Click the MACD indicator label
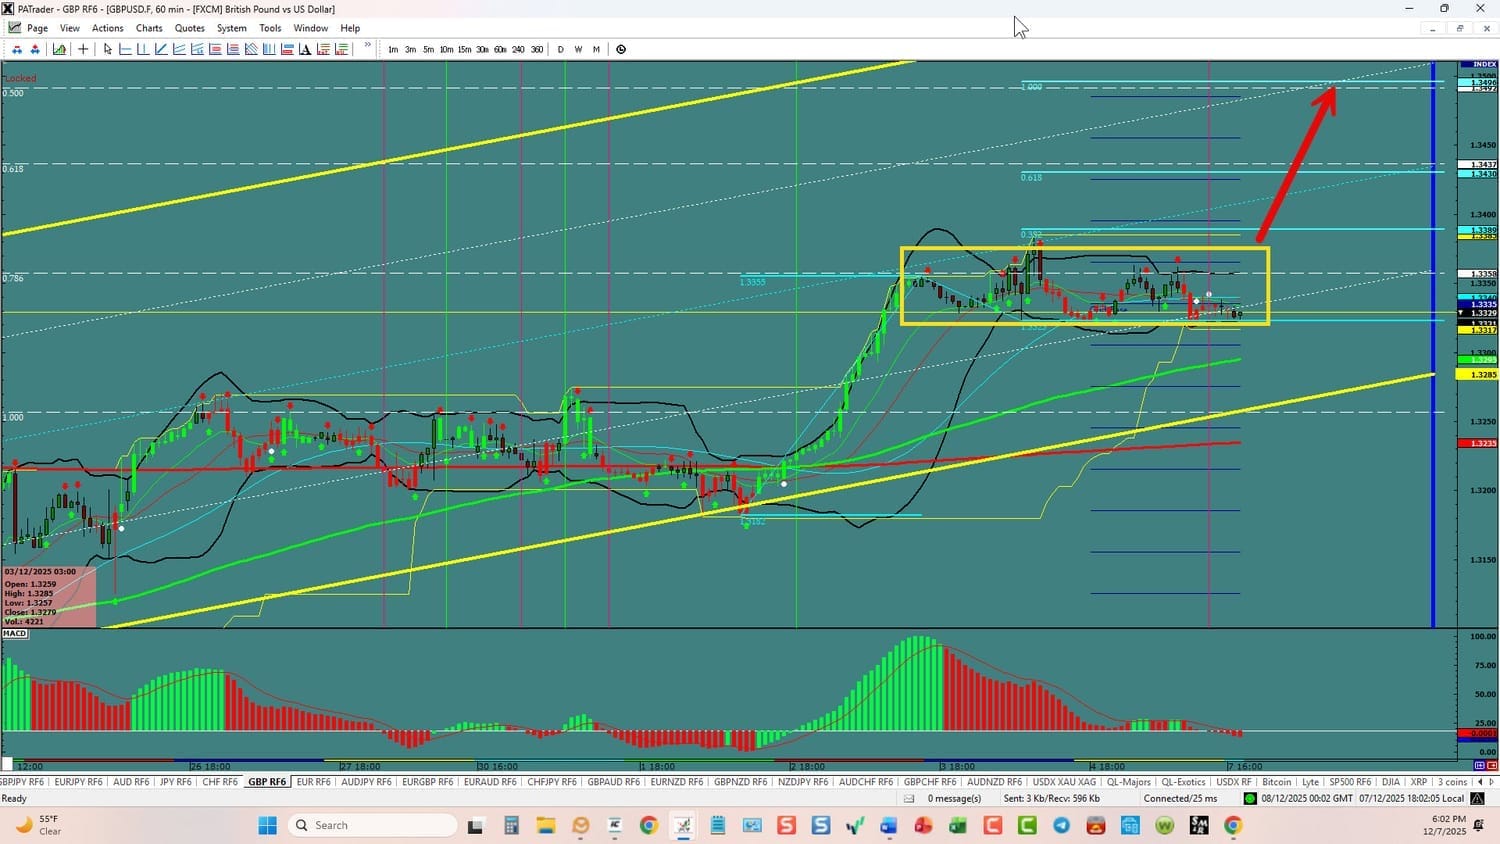1500x844 pixels. coord(15,634)
